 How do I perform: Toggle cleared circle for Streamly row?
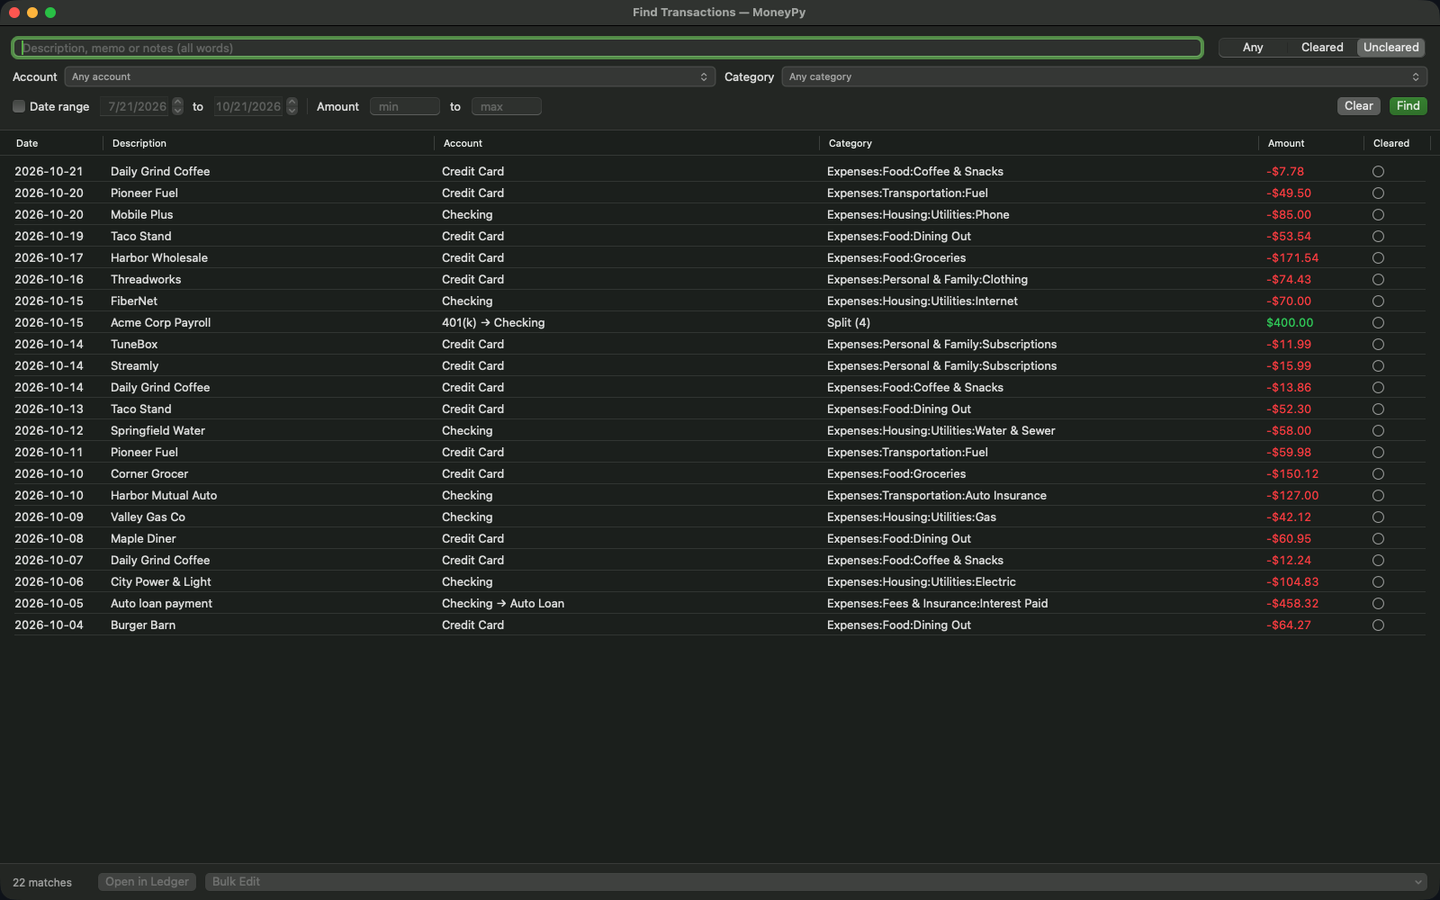(1378, 366)
